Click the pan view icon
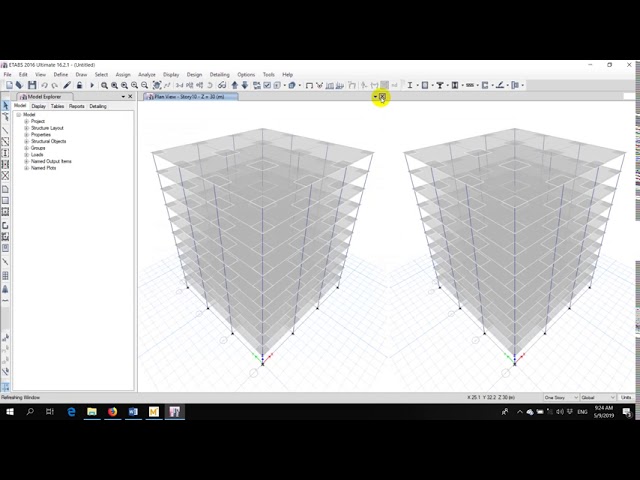This screenshot has width=640, height=480. (x=157, y=85)
